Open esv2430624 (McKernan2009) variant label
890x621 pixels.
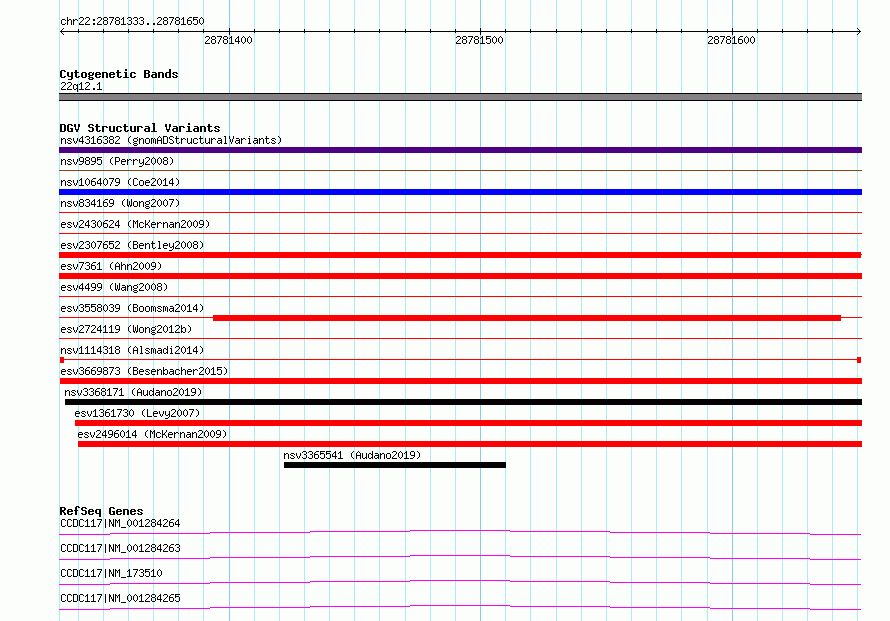(x=135, y=224)
